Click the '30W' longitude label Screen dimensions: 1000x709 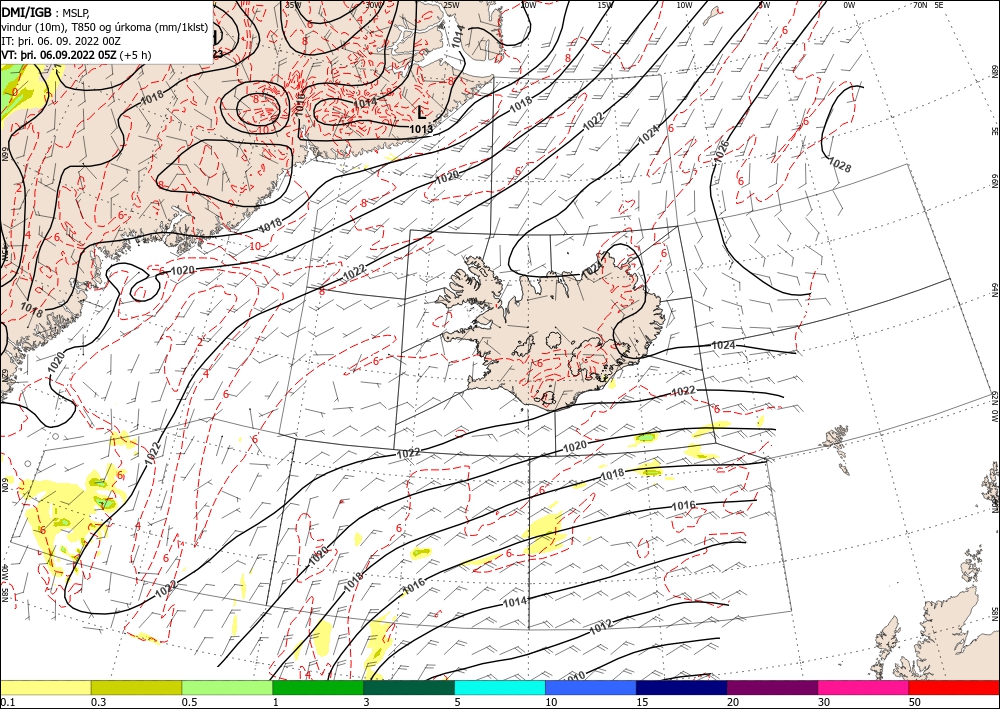pyautogui.click(x=374, y=5)
